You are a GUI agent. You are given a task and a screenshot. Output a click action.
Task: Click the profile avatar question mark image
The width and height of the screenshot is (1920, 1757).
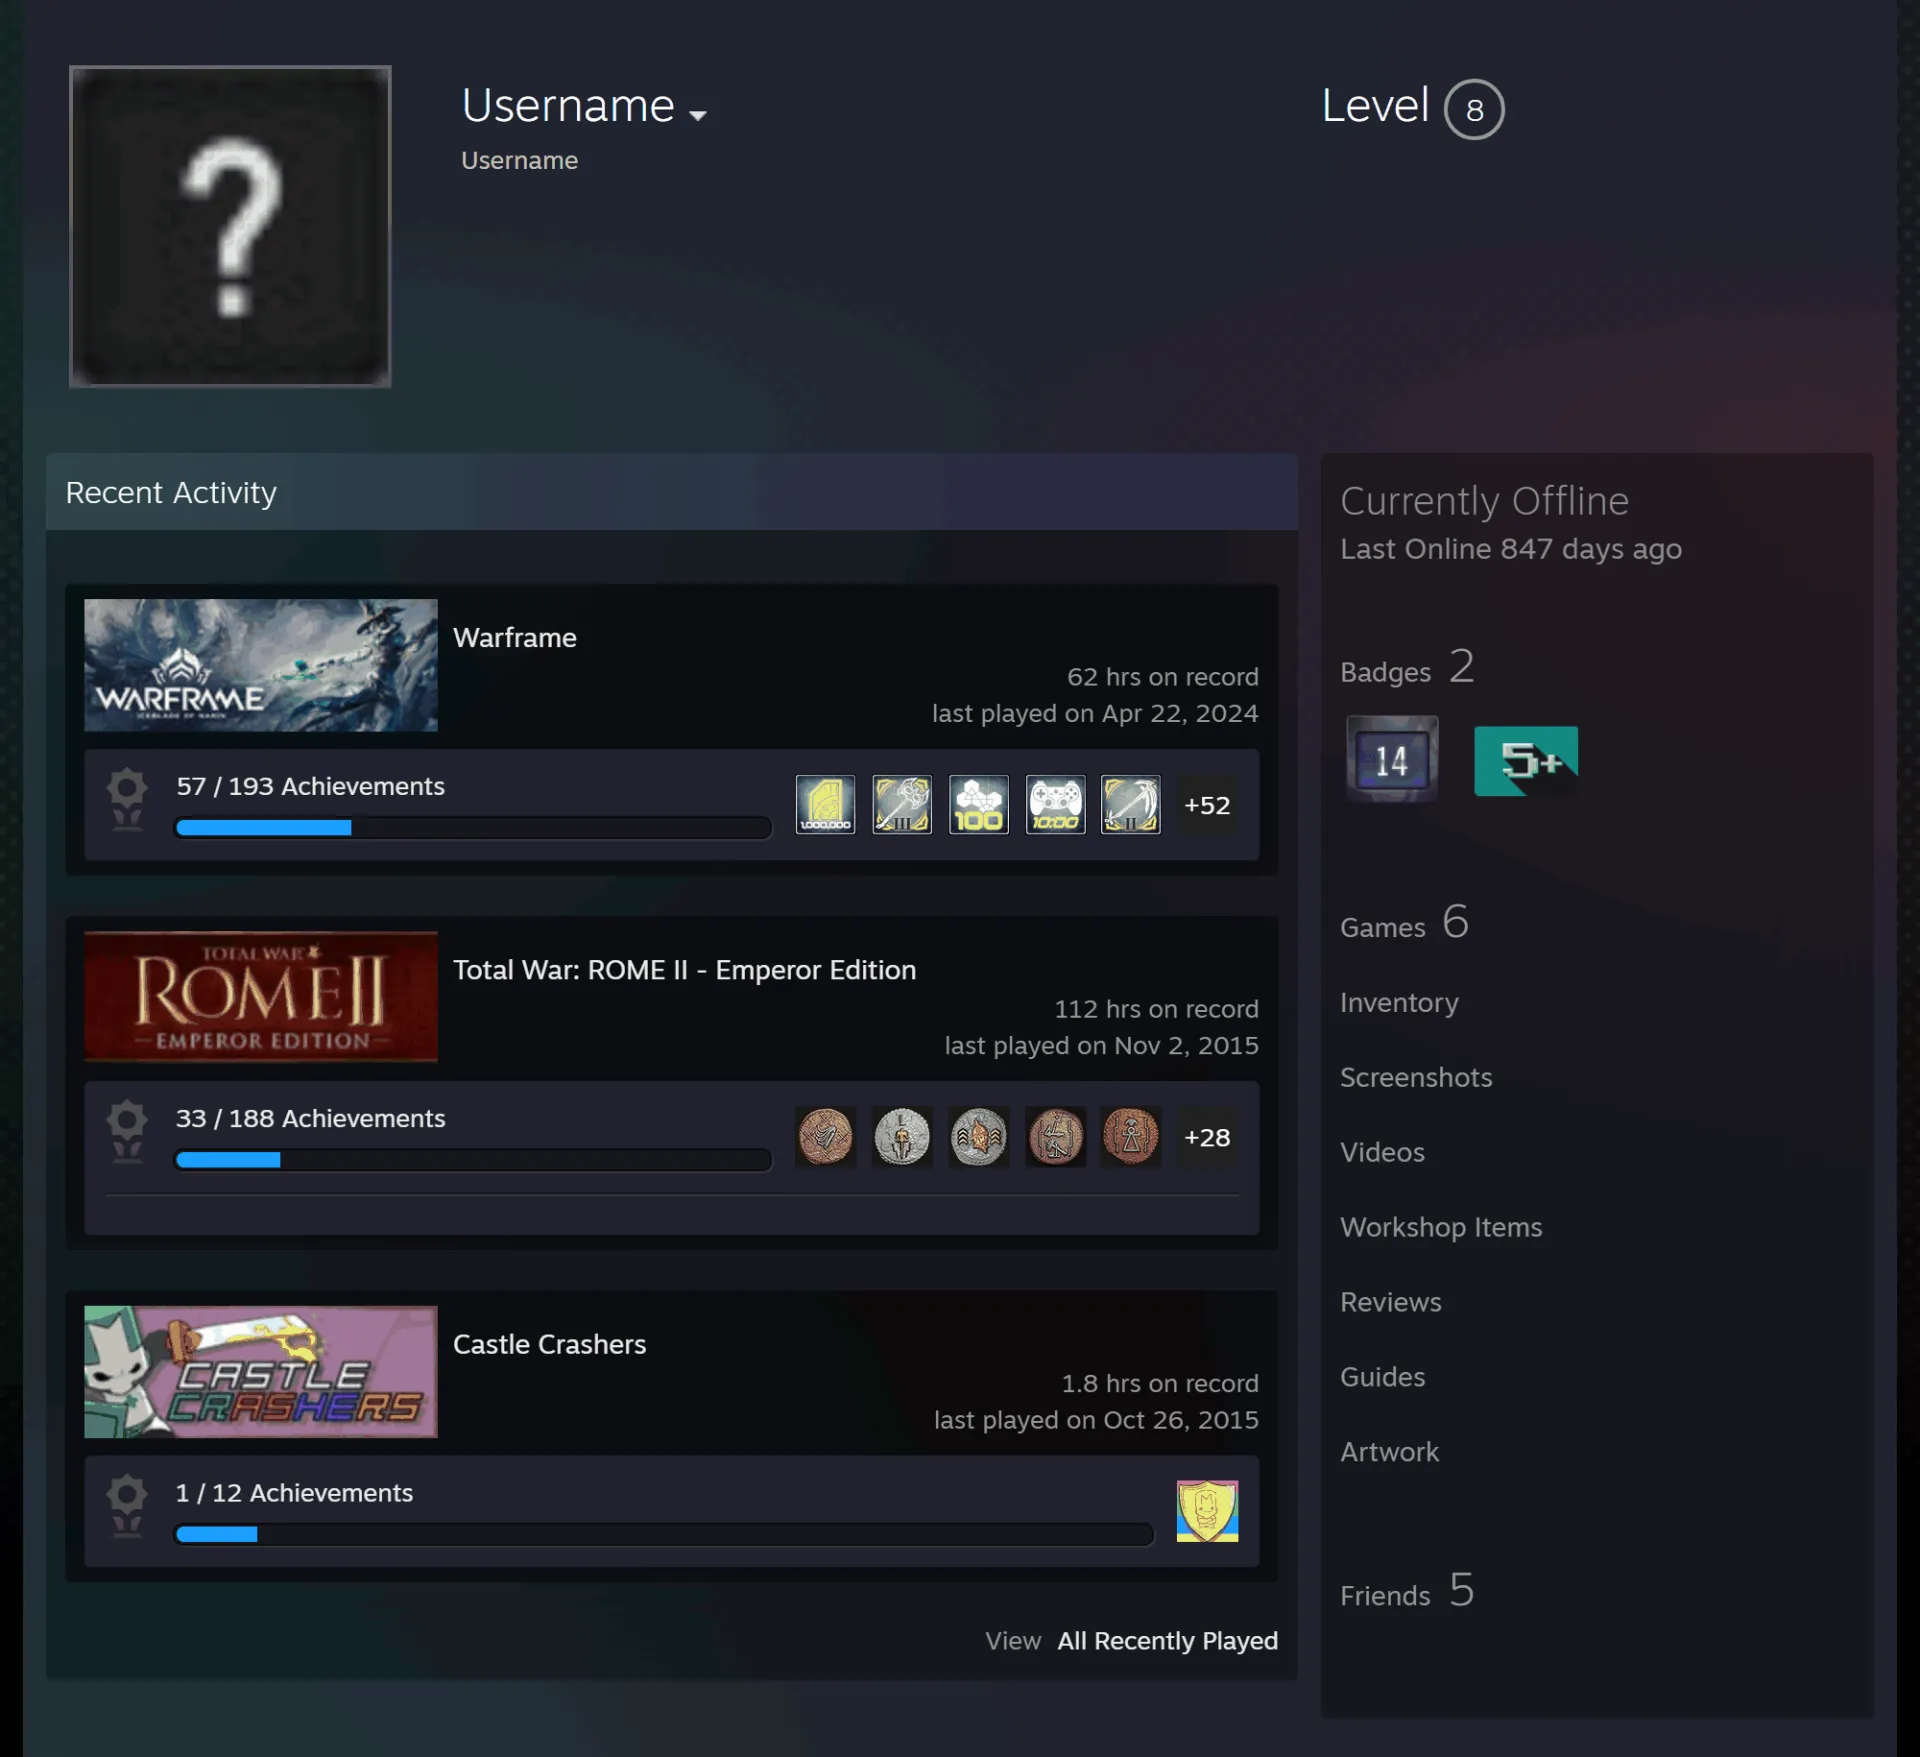coord(230,226)
